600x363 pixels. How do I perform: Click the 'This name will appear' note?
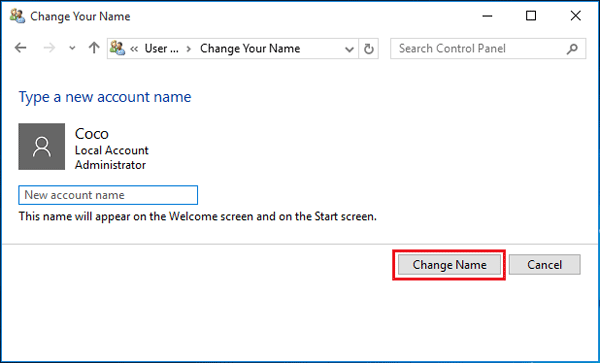pos(198,216)
